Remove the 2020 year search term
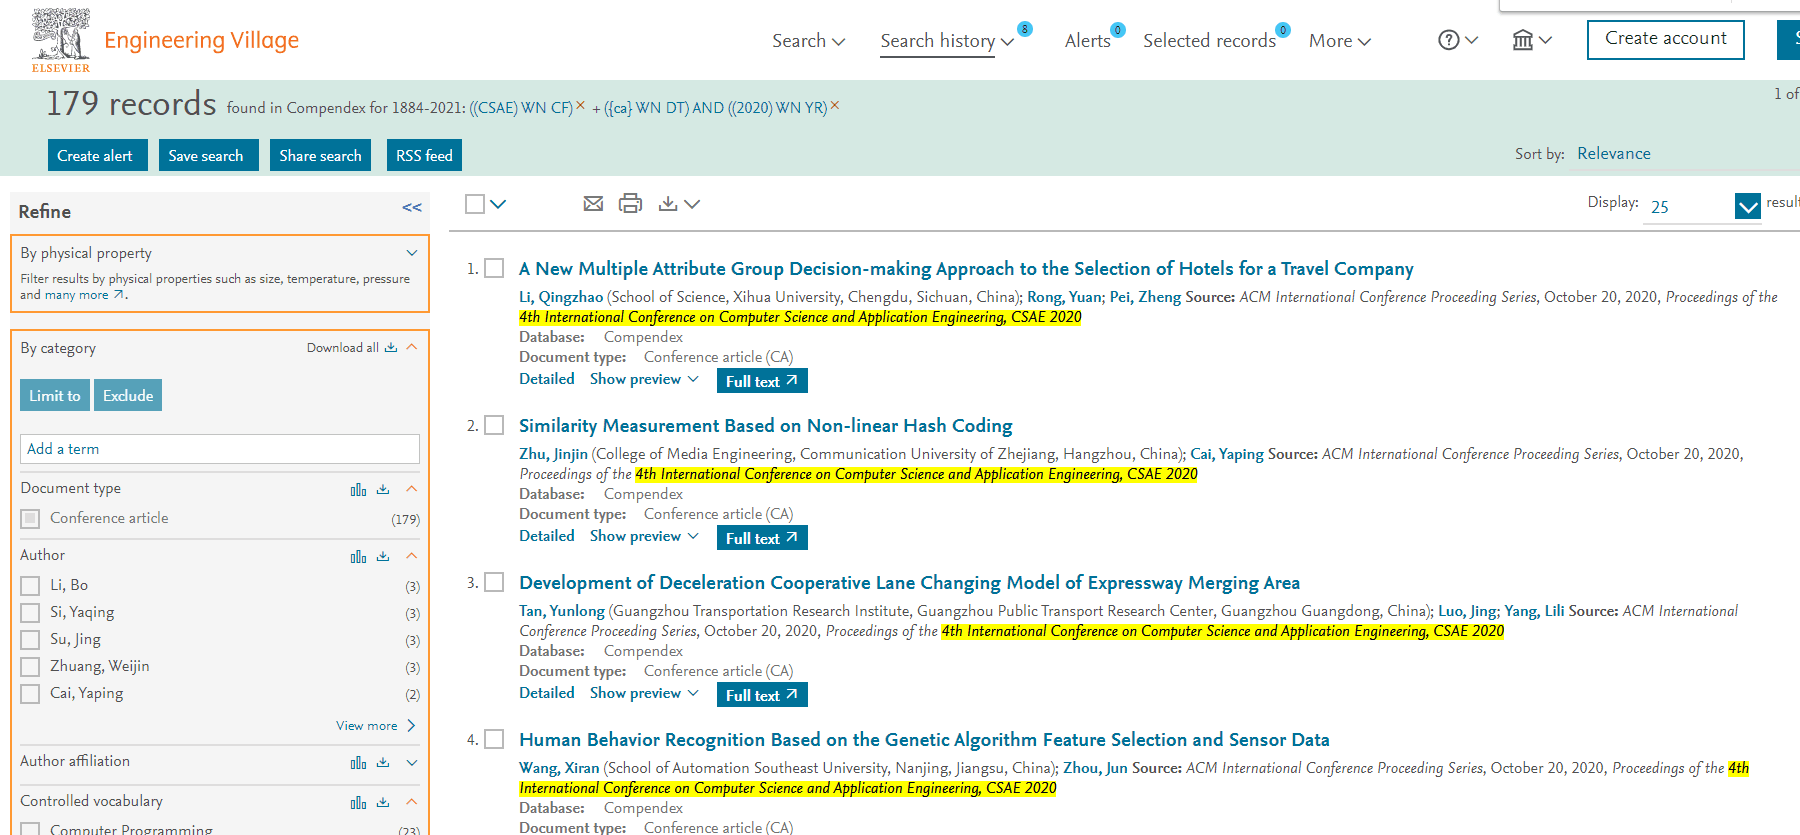1800x835 pixels. tap(835, 105)
